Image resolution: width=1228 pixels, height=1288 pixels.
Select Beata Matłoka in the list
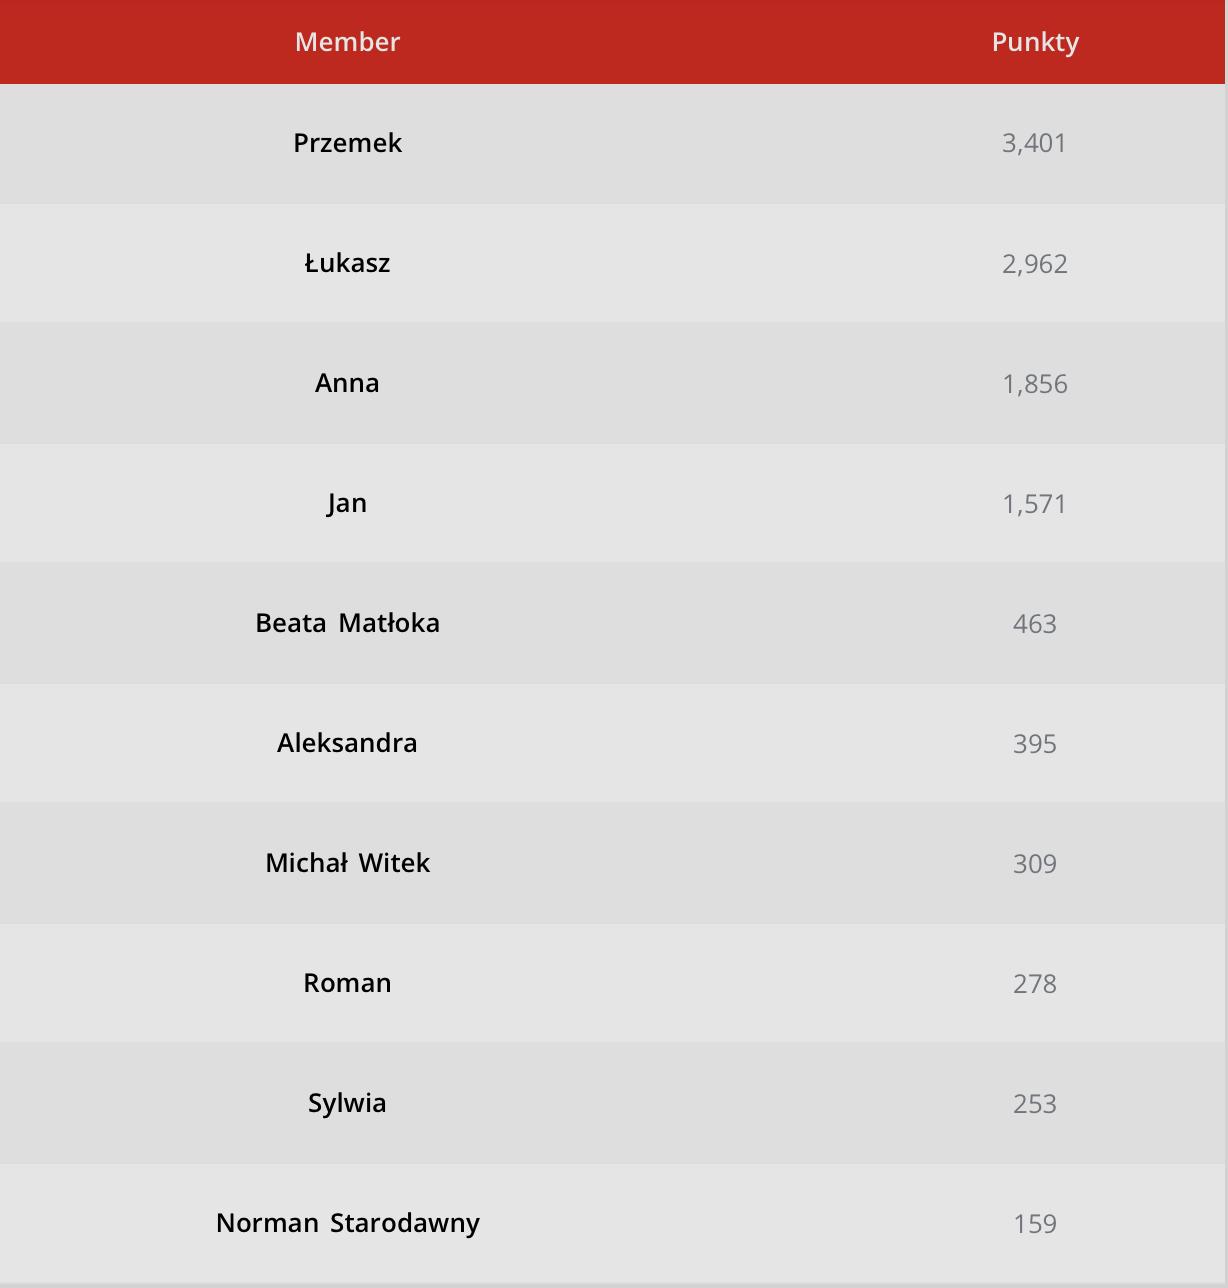(x=347, y=623)
